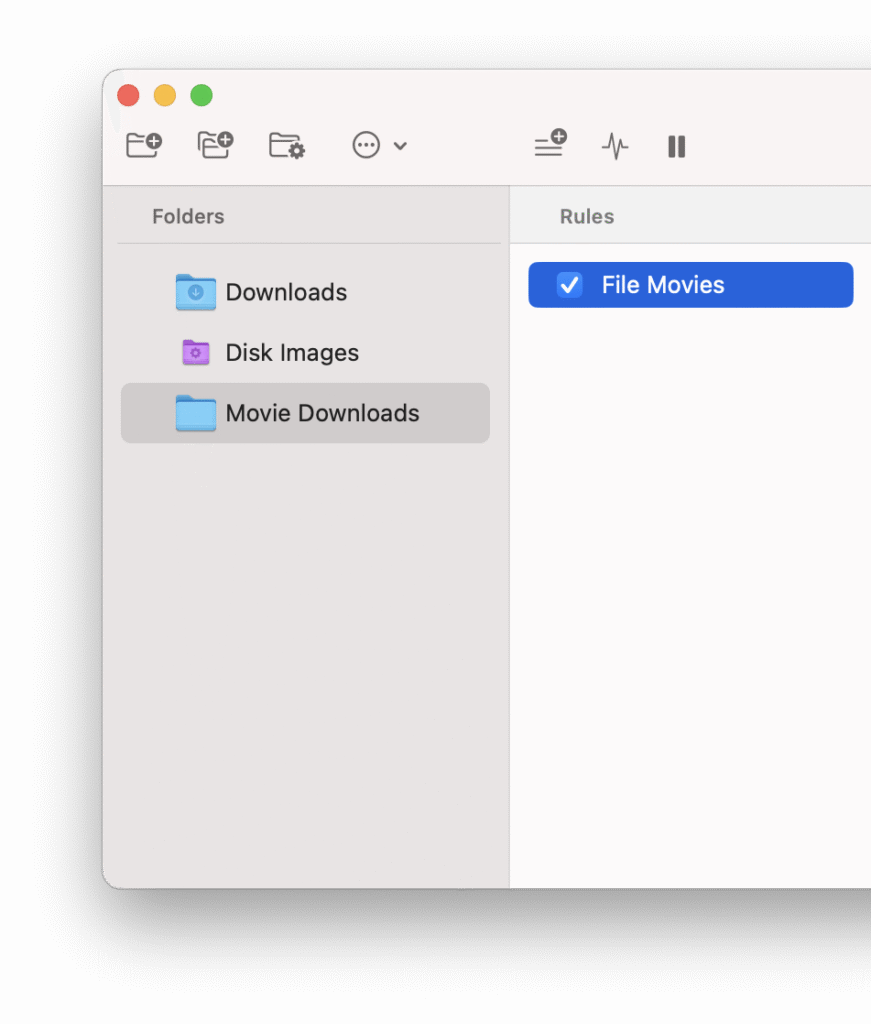This screenshot has height=1024, width=871.
Task: Add a new rule with the plus-rule icon
Action: click(x=549, y=145)
